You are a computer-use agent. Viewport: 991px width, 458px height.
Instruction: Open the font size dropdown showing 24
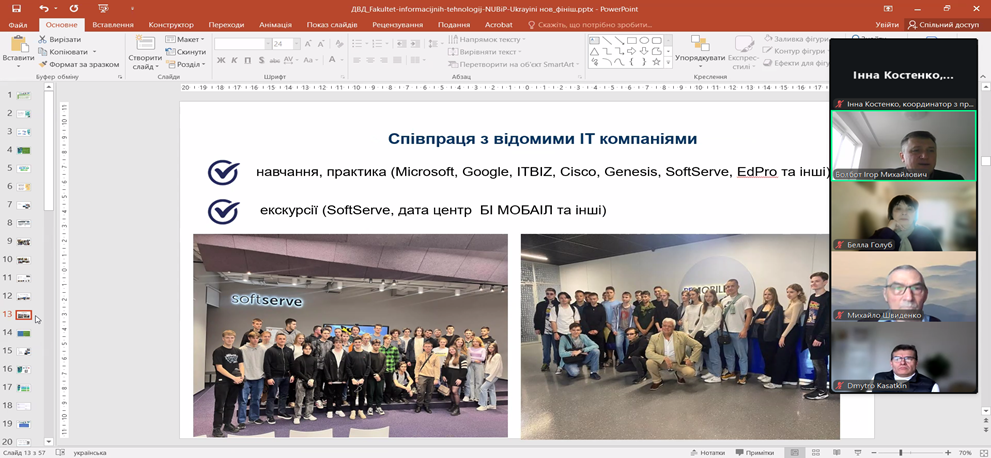[296, 44]
